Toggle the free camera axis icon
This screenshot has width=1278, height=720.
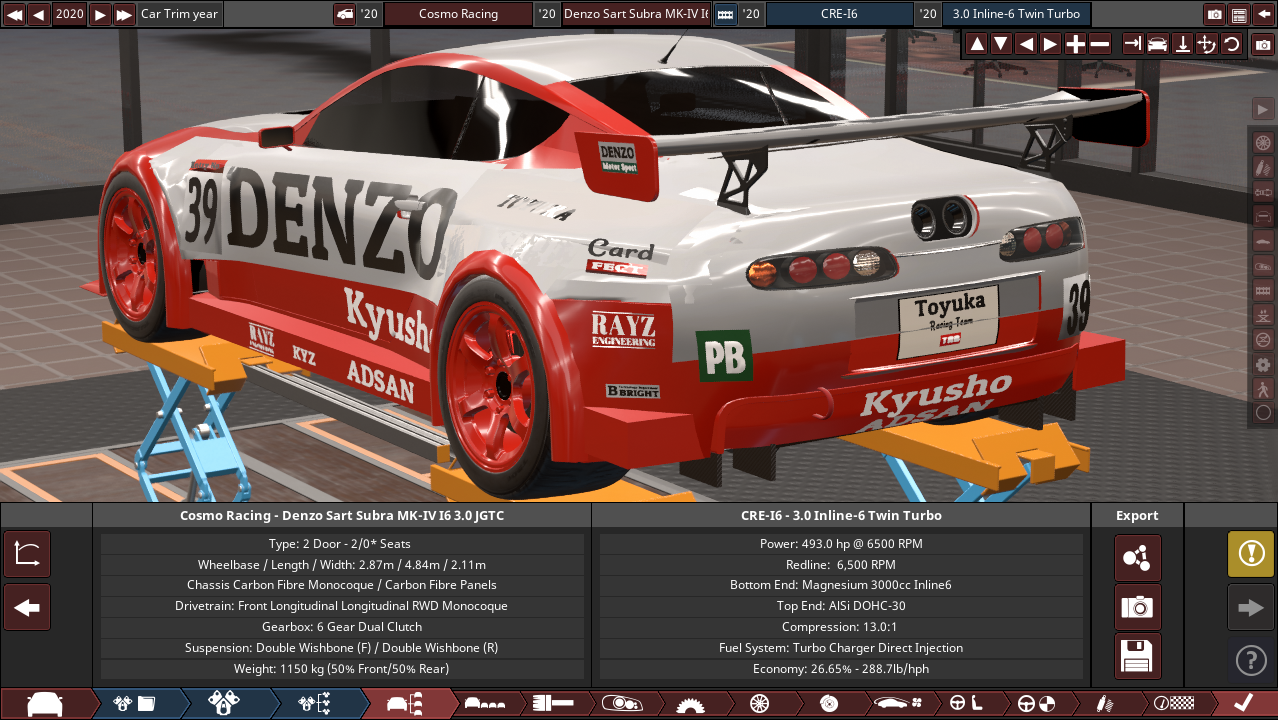point(1207,44)
